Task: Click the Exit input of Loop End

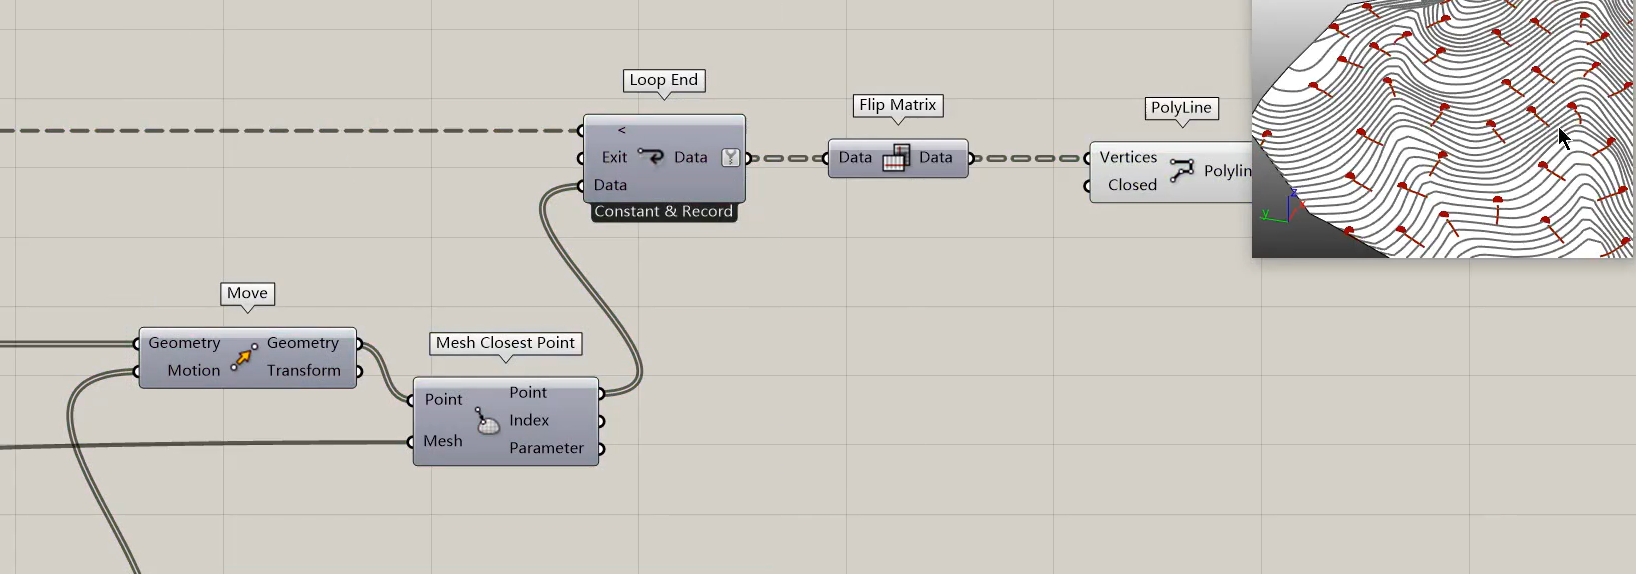Action: click(614, 158)
